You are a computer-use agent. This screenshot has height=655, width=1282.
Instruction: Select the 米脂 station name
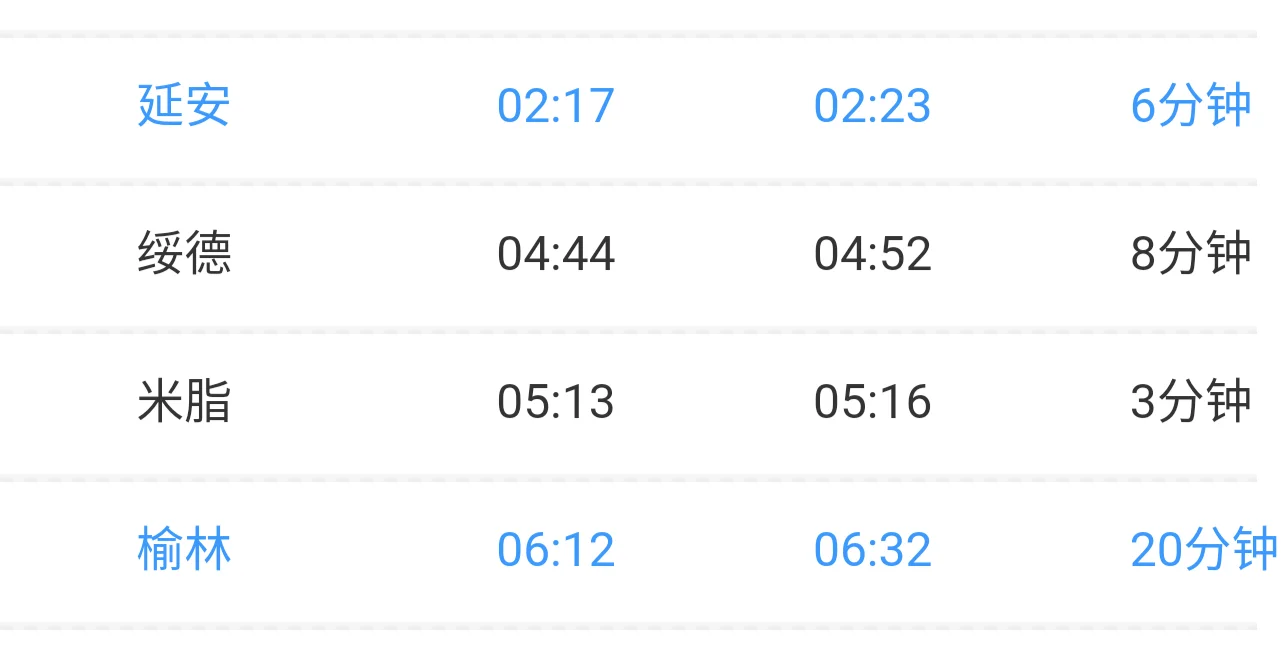coord(184,401)
